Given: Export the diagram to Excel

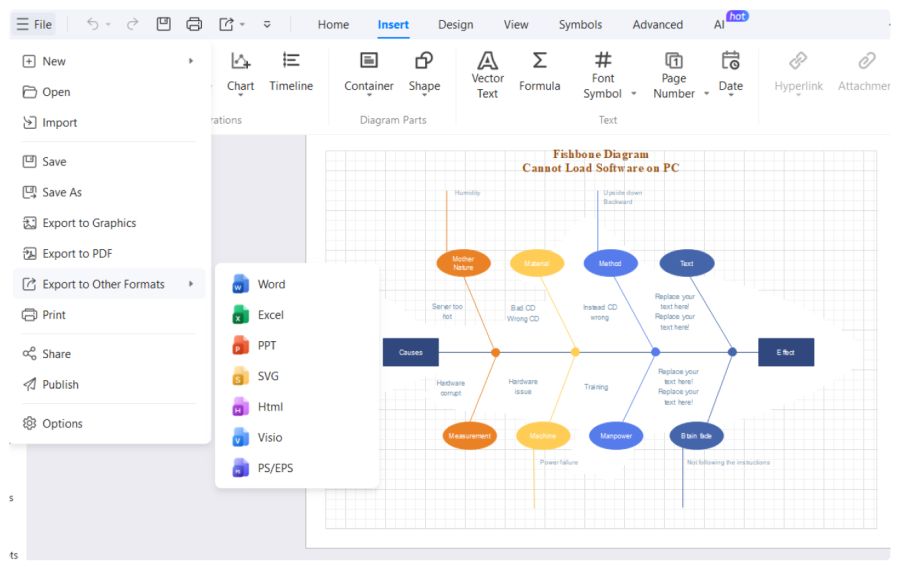Looking at the screenshot, I should tap(297, 315).
